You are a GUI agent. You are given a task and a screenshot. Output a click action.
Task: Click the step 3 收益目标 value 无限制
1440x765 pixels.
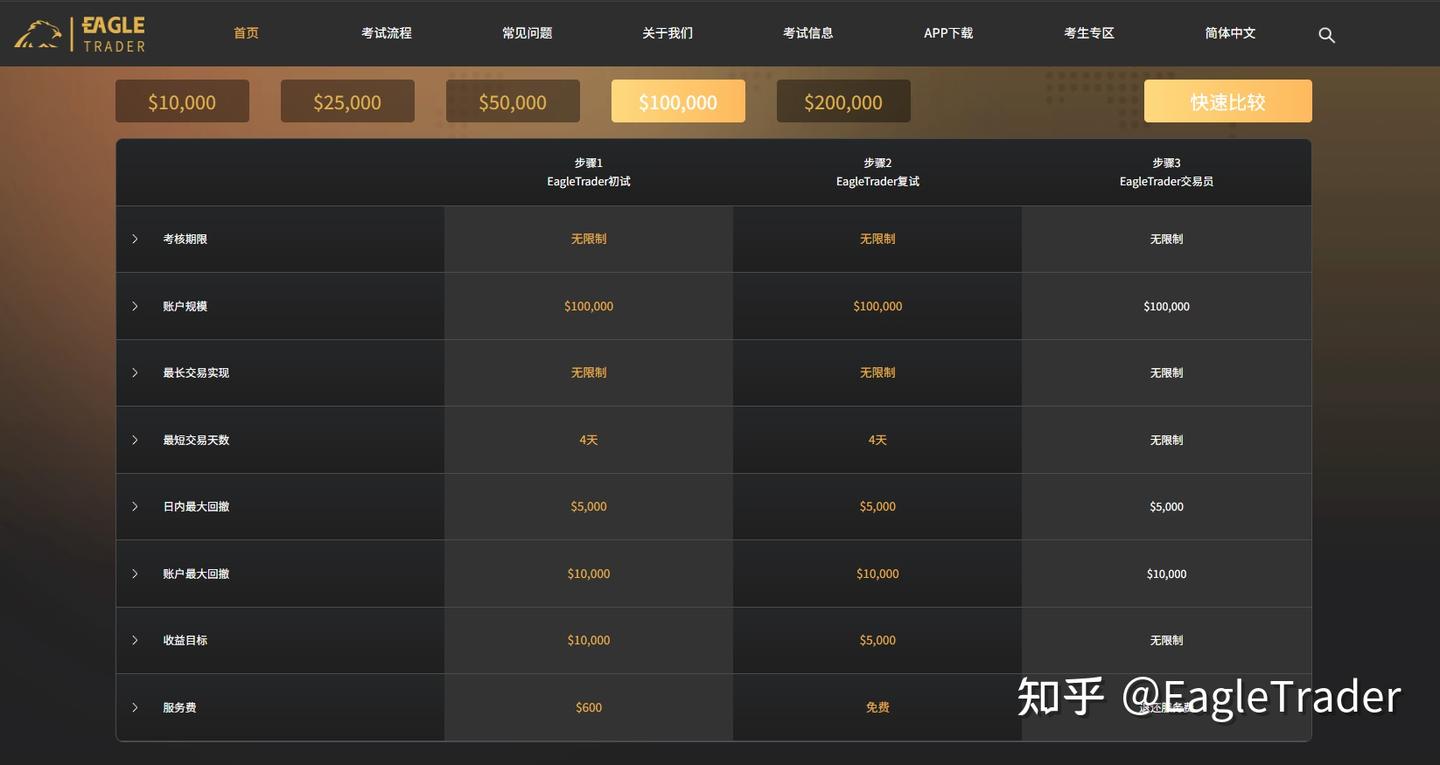point(1167,640)
